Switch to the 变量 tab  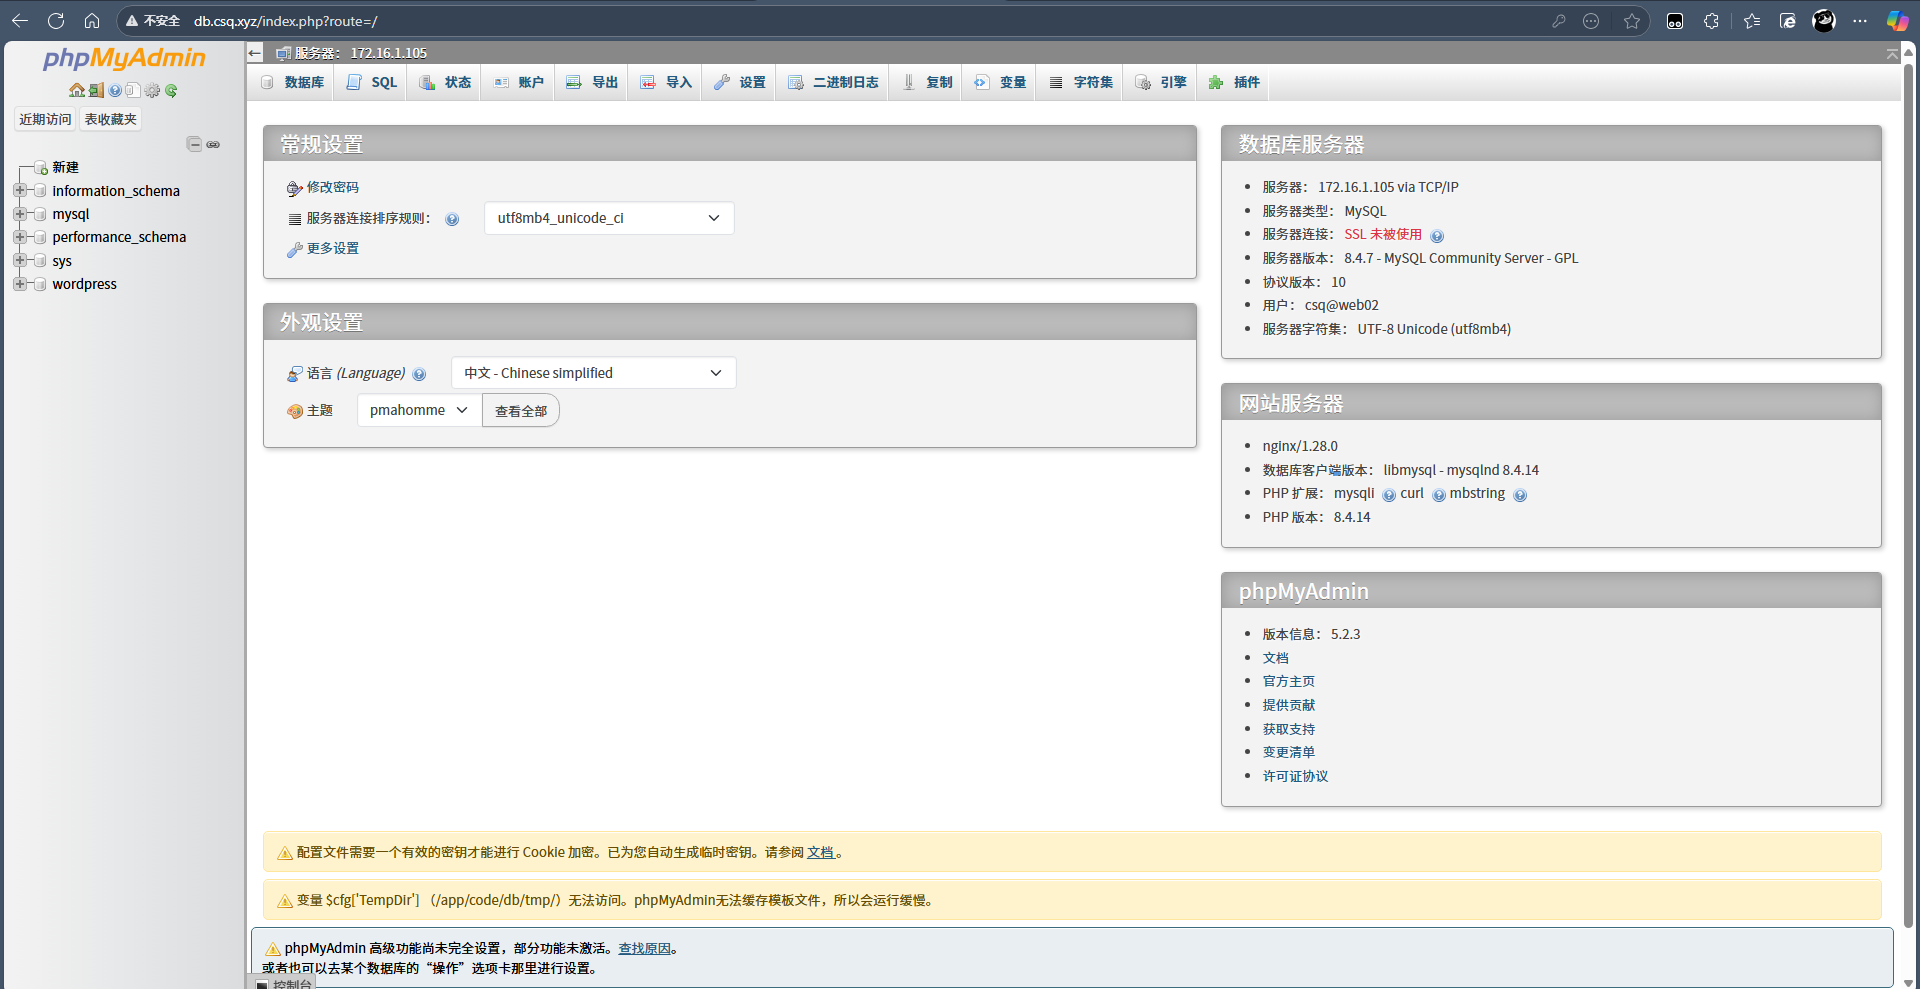(x=1000, y=82)
